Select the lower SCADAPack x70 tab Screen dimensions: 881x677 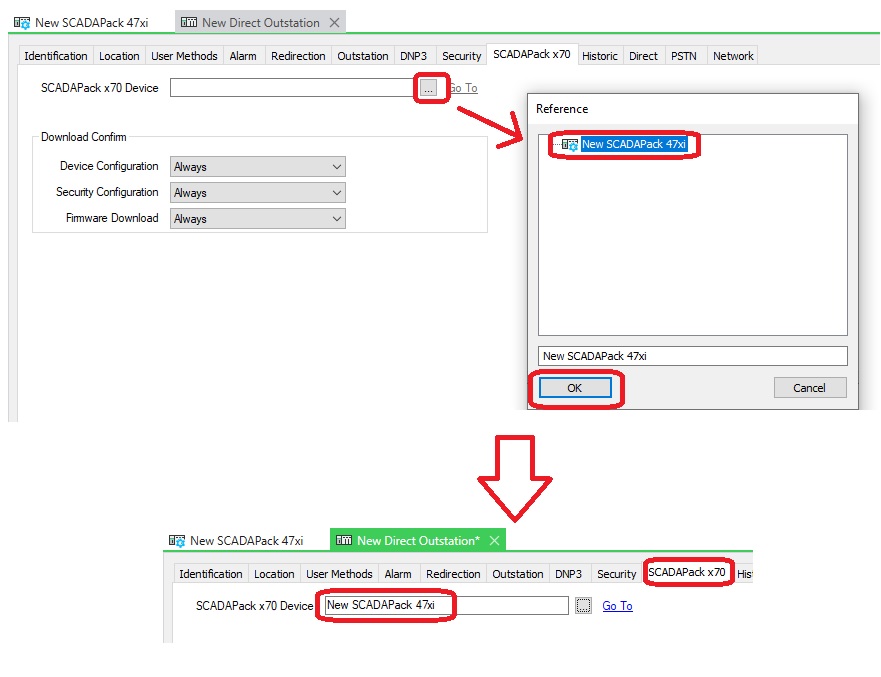click(x=687, y=573)
